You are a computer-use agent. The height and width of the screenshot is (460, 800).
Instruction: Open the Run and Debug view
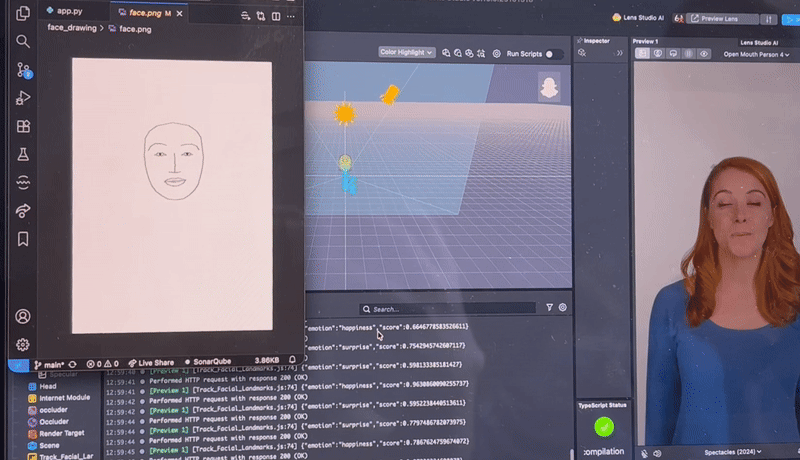pos(23,98)
